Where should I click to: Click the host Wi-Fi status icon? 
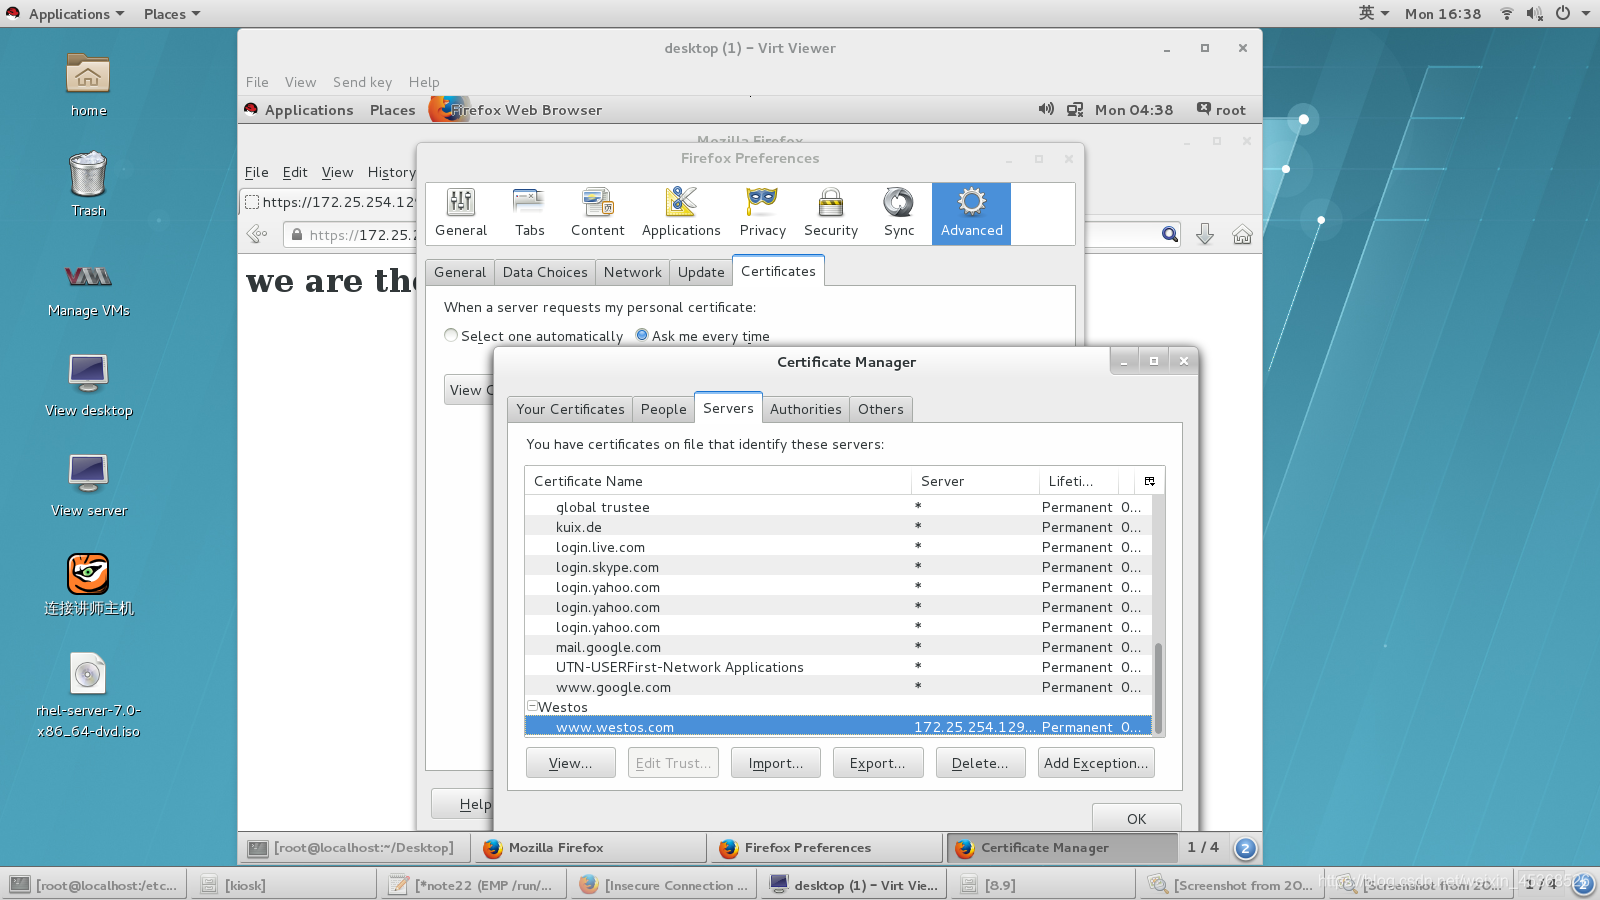[x=1506, y=13]
